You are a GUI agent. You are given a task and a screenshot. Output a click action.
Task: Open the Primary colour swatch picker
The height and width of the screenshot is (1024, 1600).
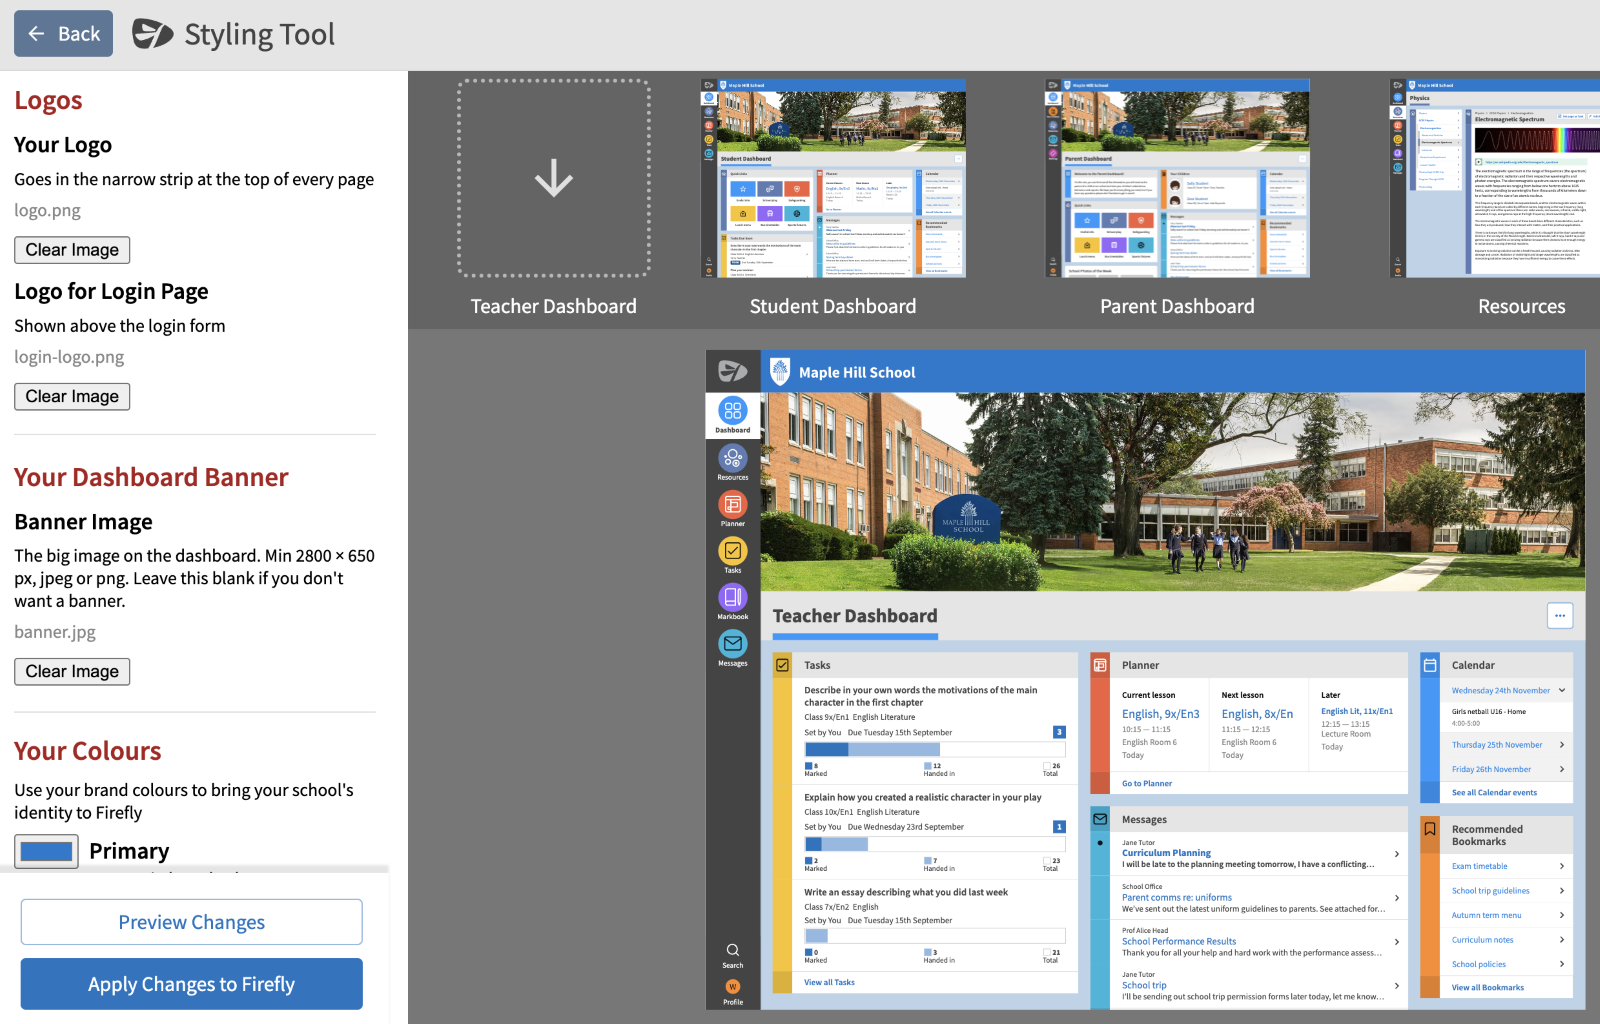coord(46,851)
